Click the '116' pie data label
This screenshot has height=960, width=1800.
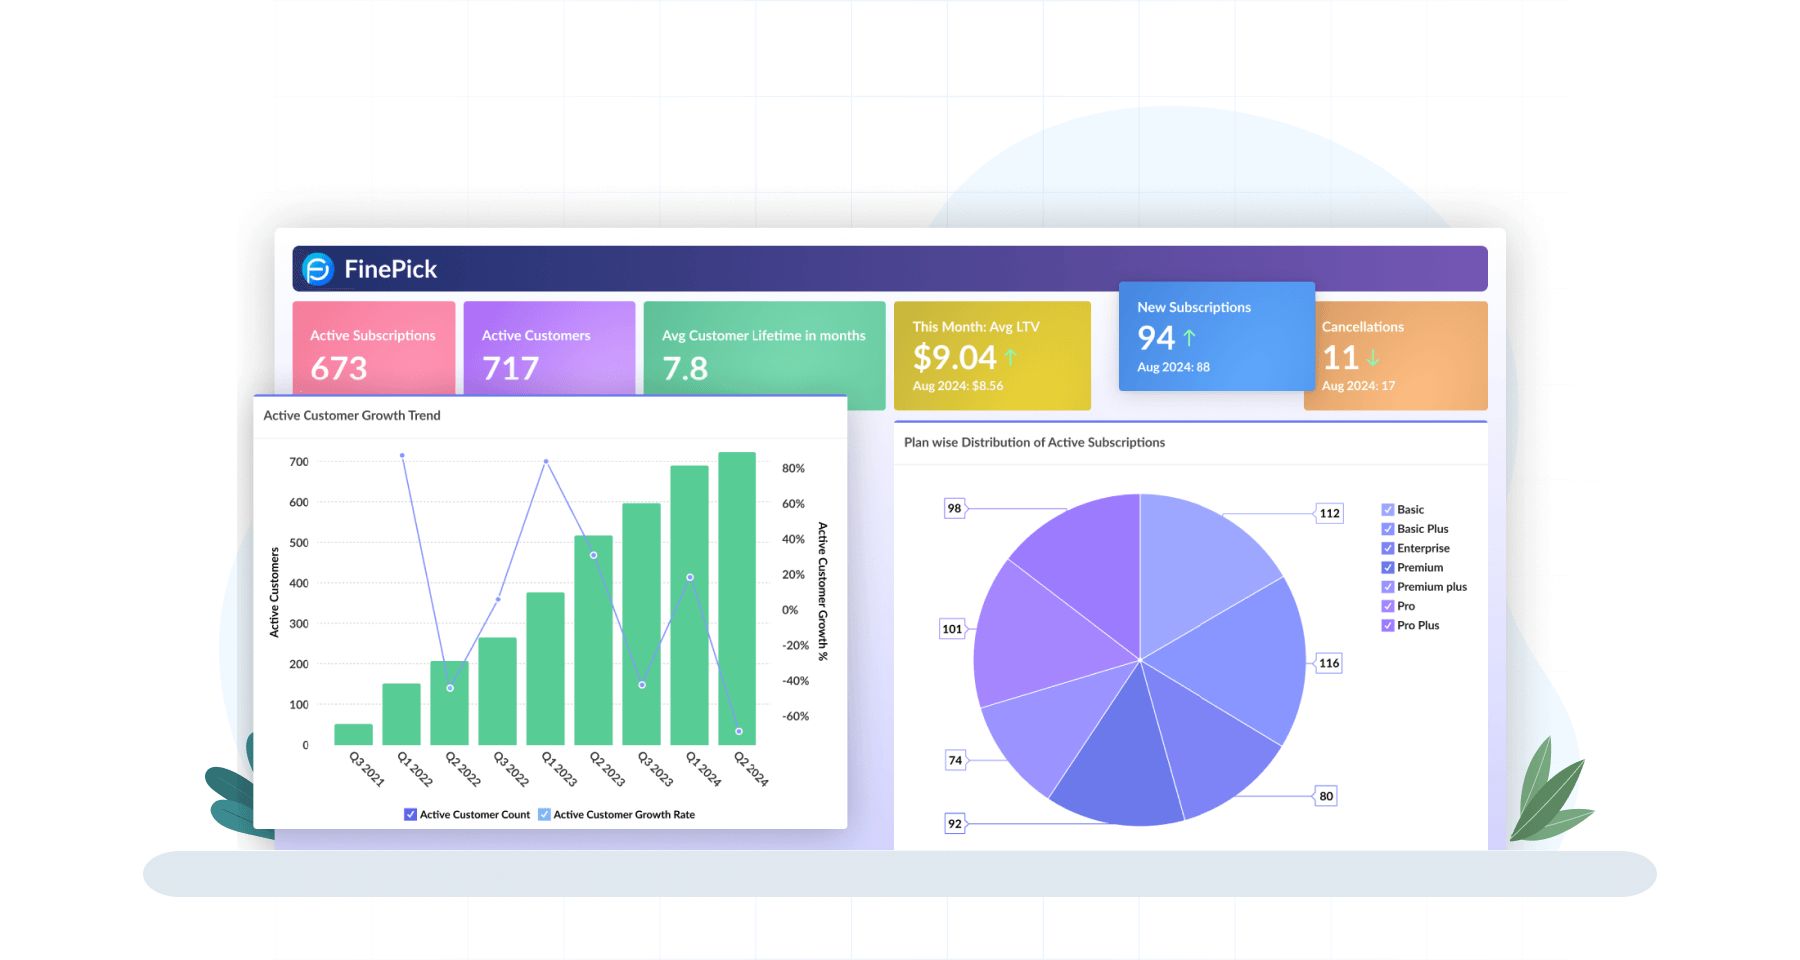tap(1329, 663)
